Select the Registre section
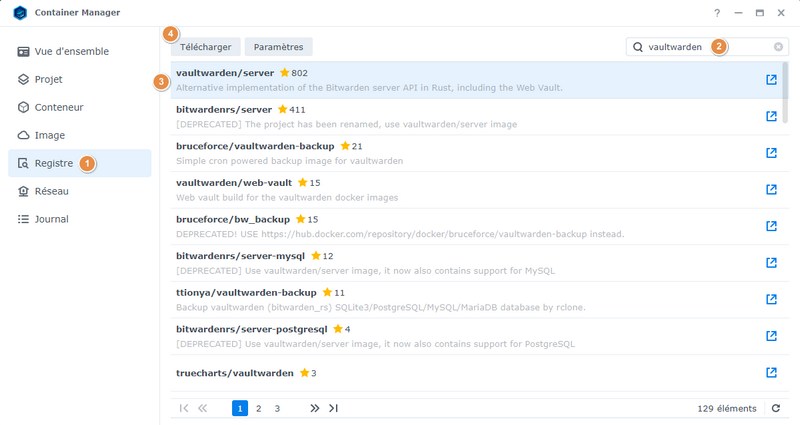800x425 pixels. [x=80, y=163]
